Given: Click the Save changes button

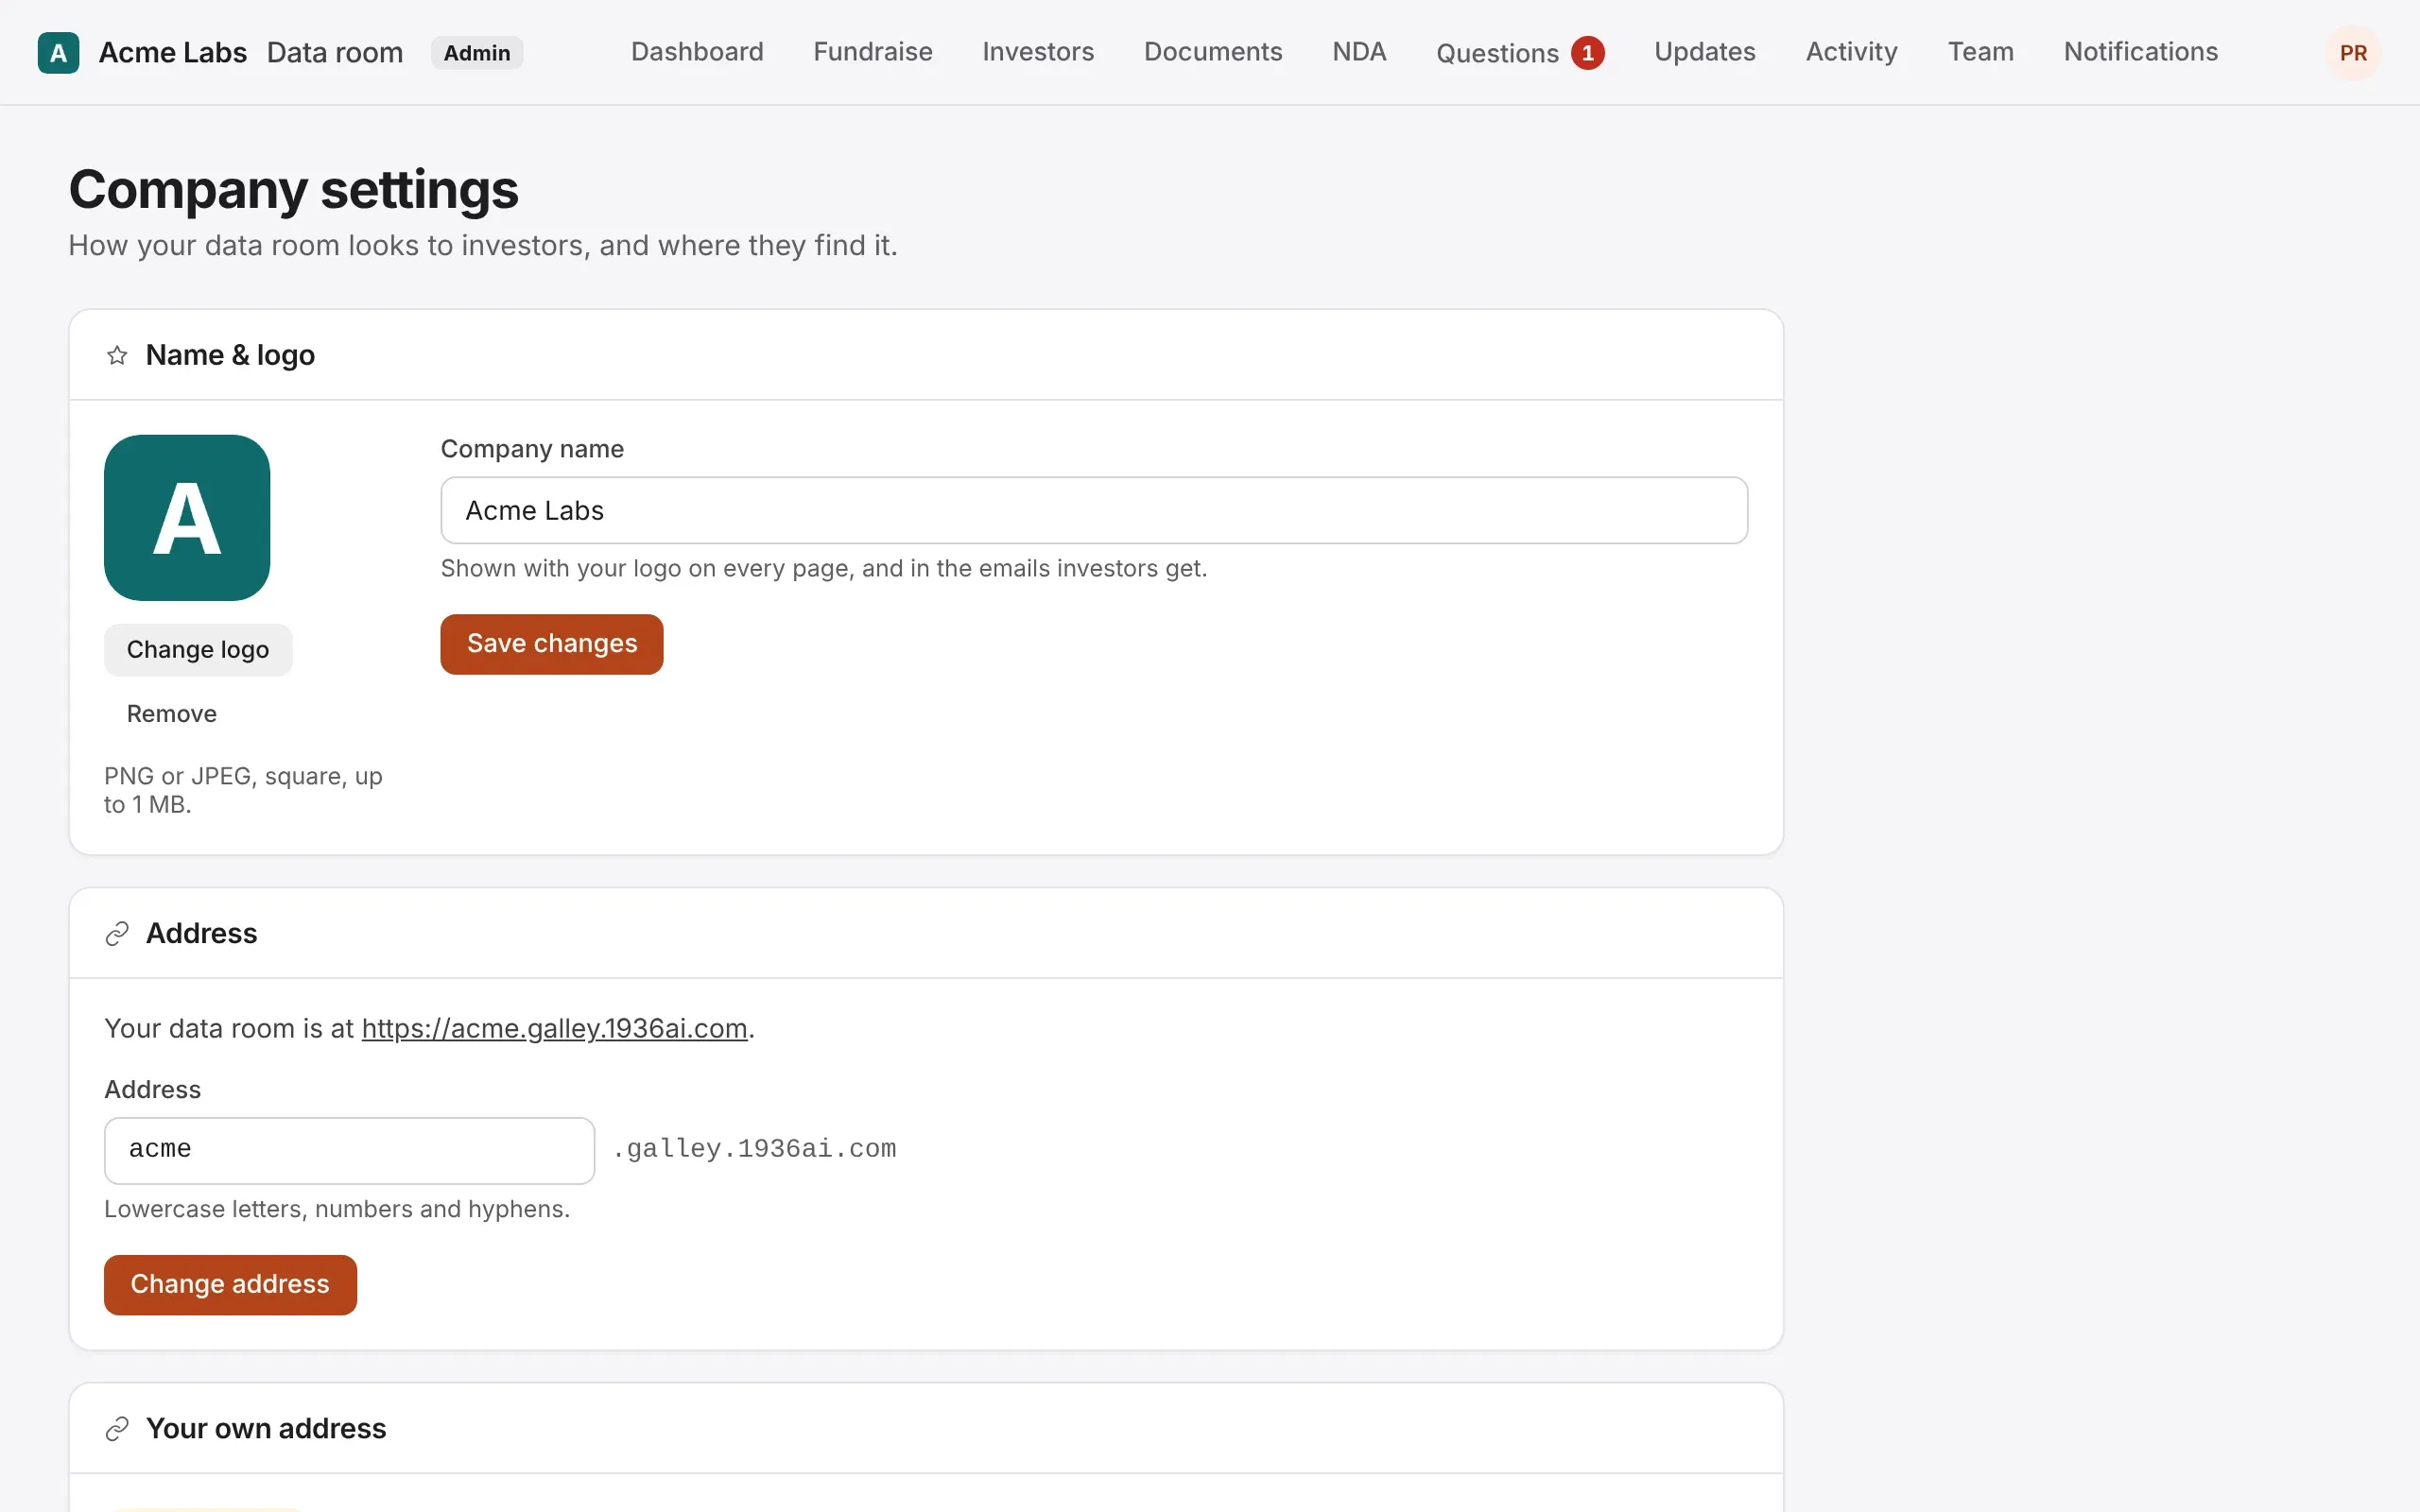Looking at the screenshot, I should tap(551, 644).
